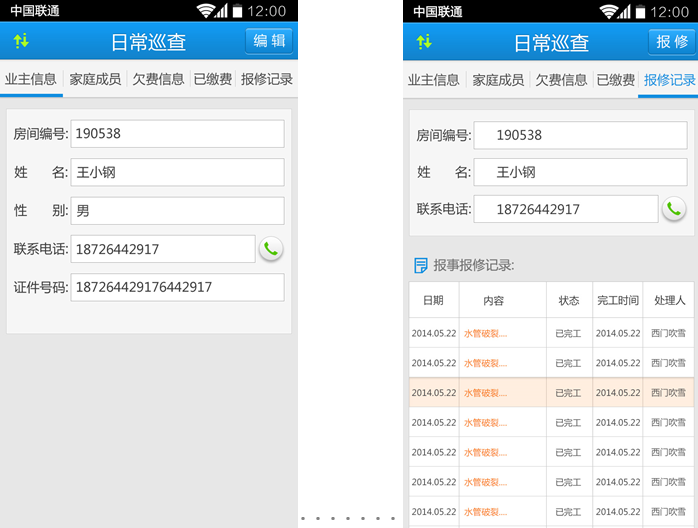
Task: Click 日常巡查 title on left screen
Action: 148,42
